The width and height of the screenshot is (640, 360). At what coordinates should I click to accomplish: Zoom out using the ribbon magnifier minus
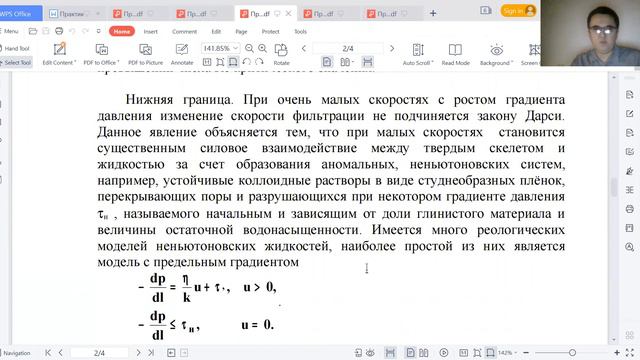coord(249,49)
